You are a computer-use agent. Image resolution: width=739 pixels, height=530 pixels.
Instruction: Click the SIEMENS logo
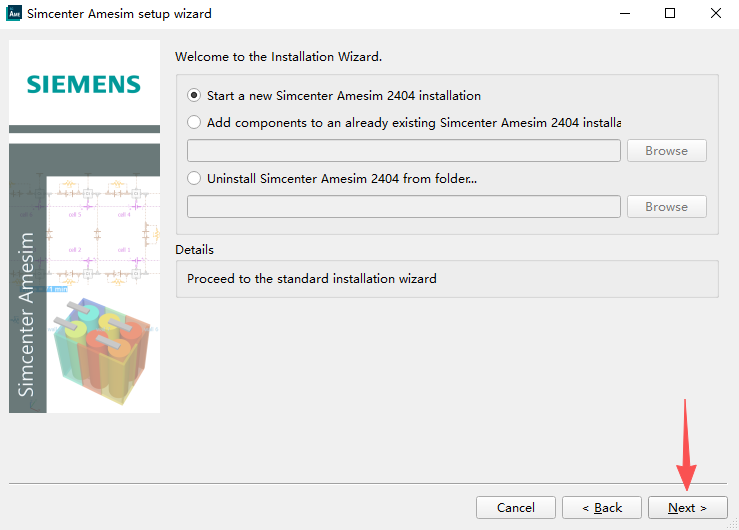coord(84,85)
